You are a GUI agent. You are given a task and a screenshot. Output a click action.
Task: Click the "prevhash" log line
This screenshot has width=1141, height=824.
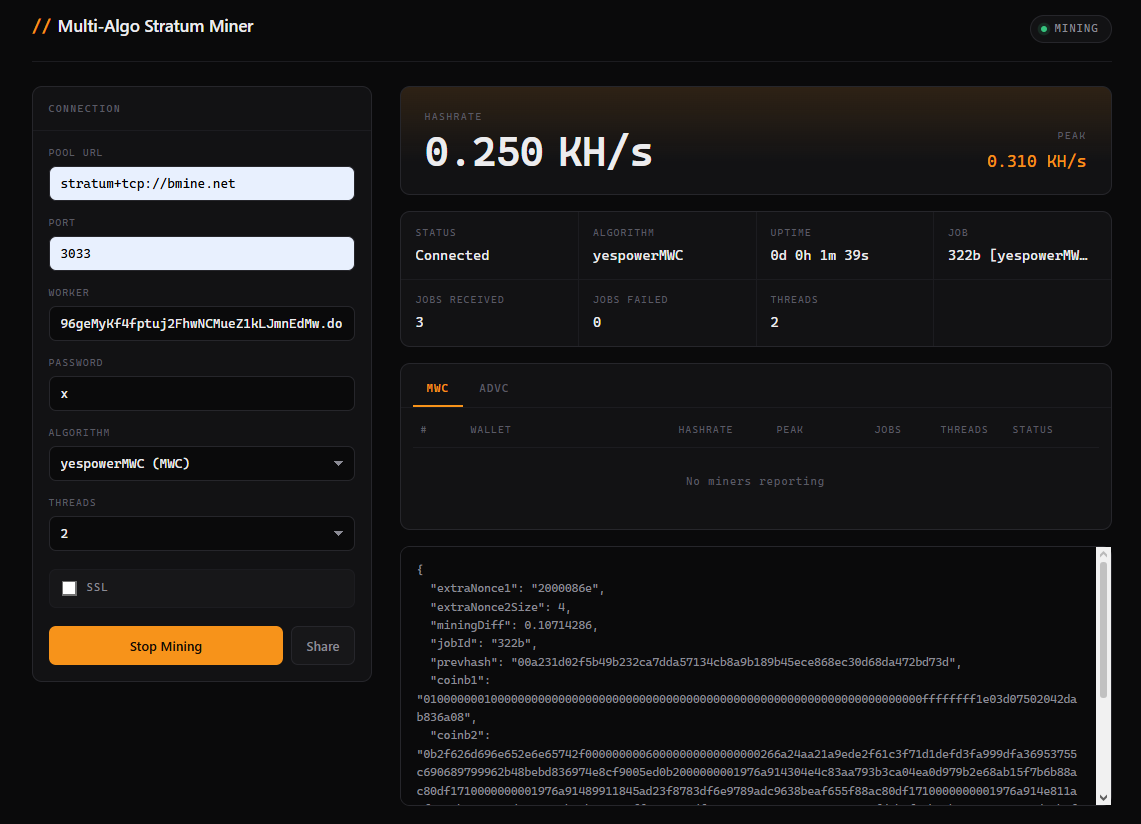696,662
